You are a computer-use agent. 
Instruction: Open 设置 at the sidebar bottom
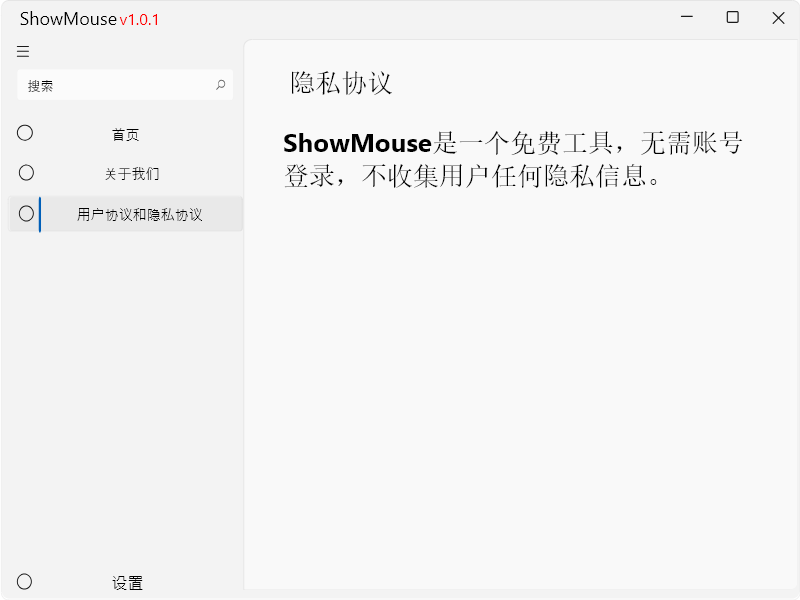point(127,583)
